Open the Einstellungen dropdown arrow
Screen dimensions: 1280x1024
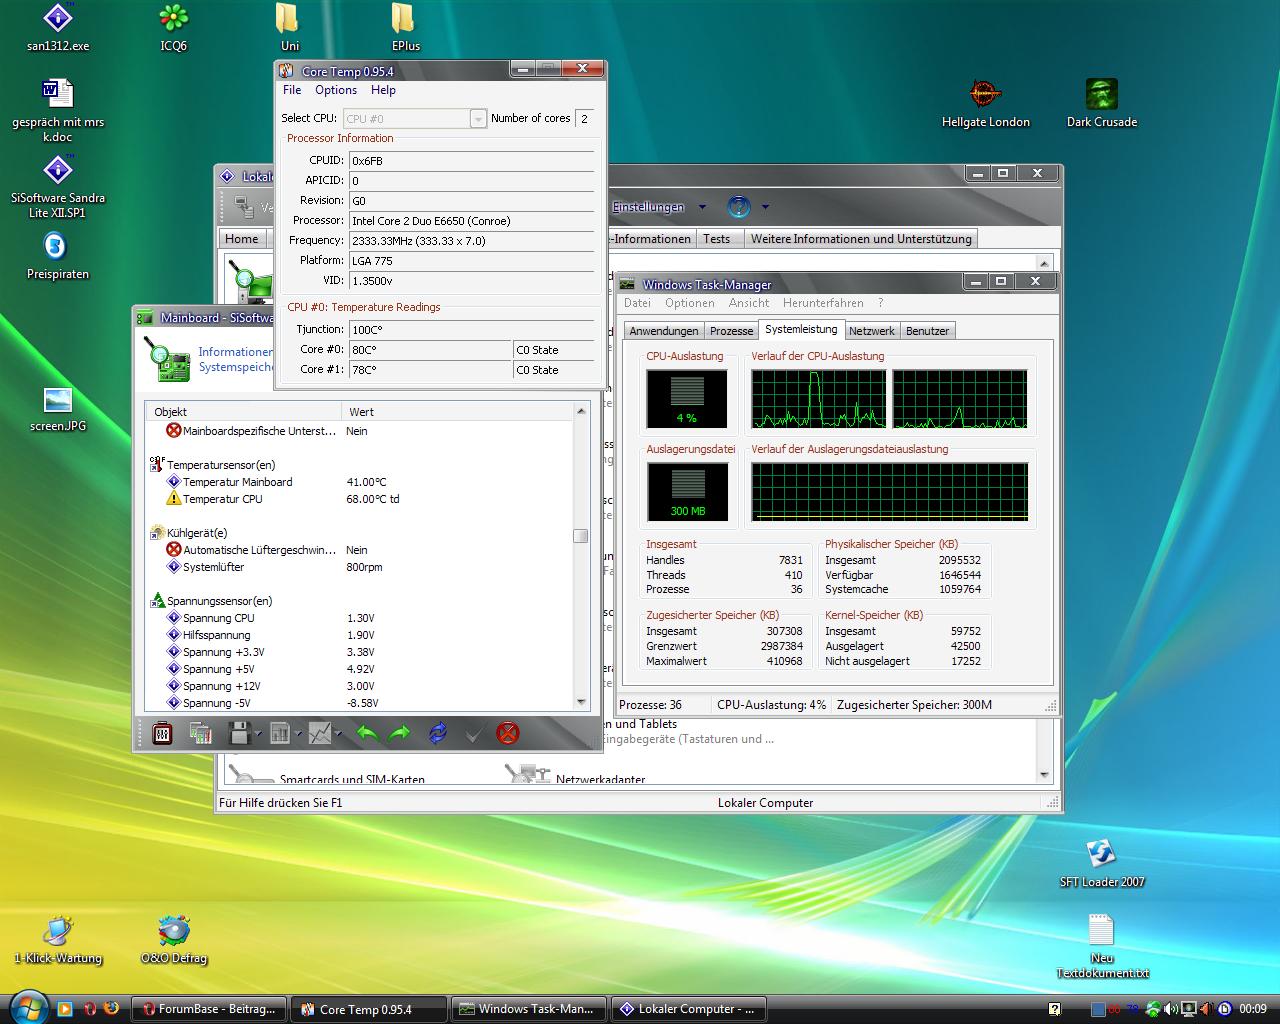[x=702, y=208]
